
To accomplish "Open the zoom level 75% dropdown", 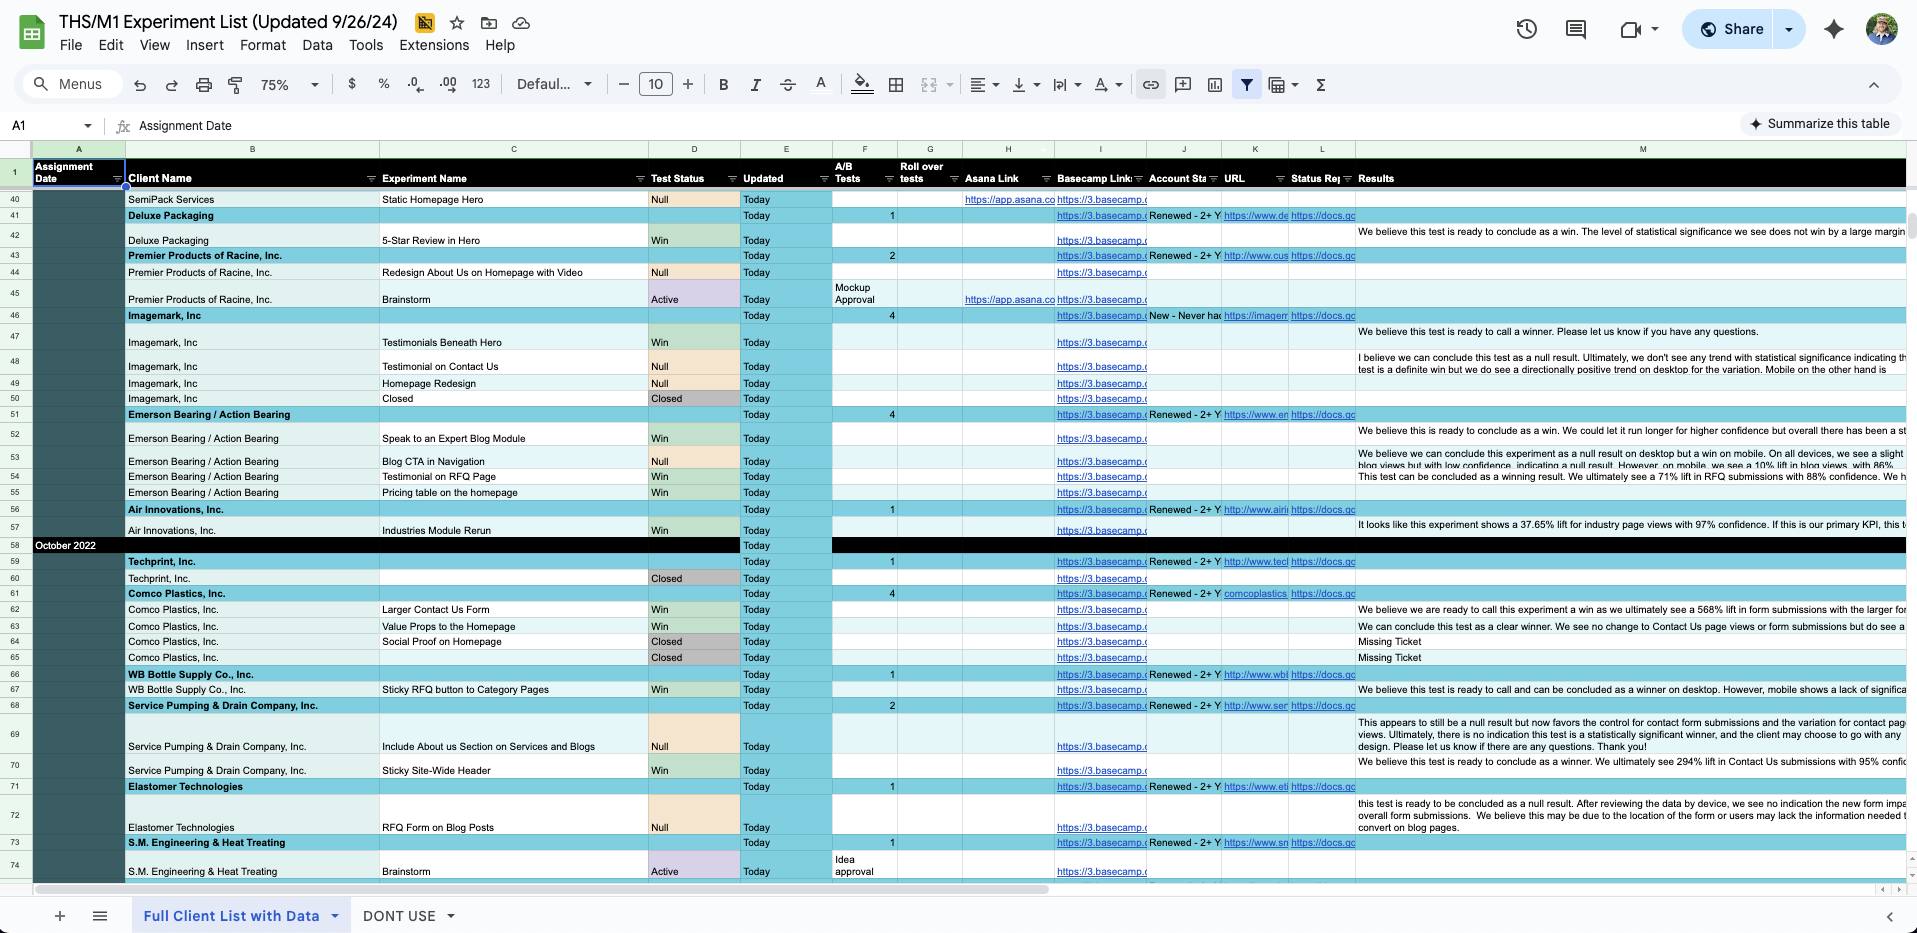I will coord(289,85).
